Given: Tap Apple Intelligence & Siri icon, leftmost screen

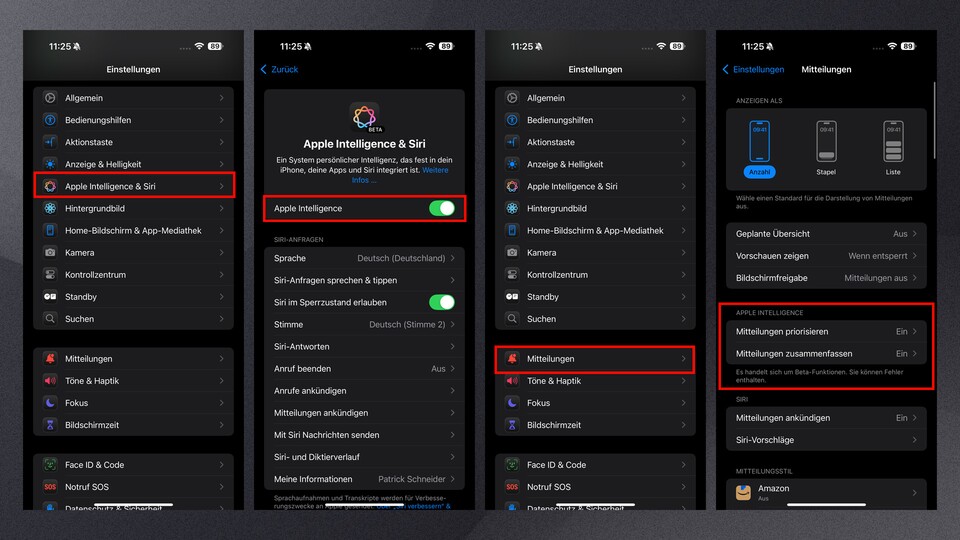Looking at the screenshot, I should pos(50,186).
